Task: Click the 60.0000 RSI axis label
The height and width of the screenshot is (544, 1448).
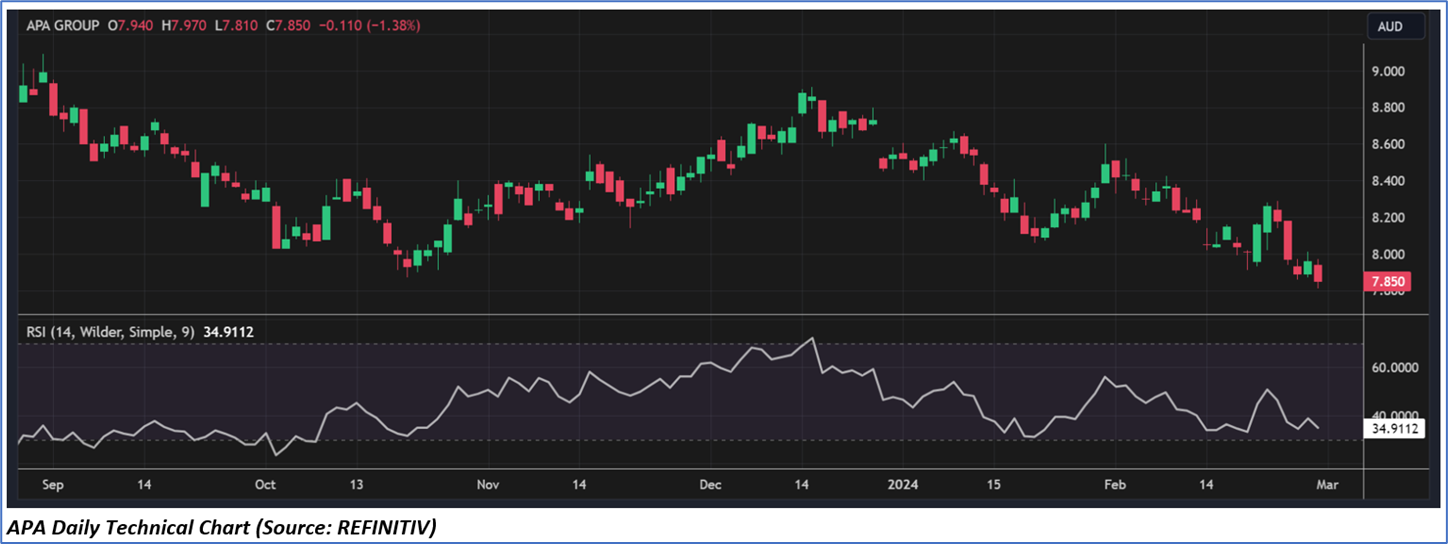Action: (1394, 368)
